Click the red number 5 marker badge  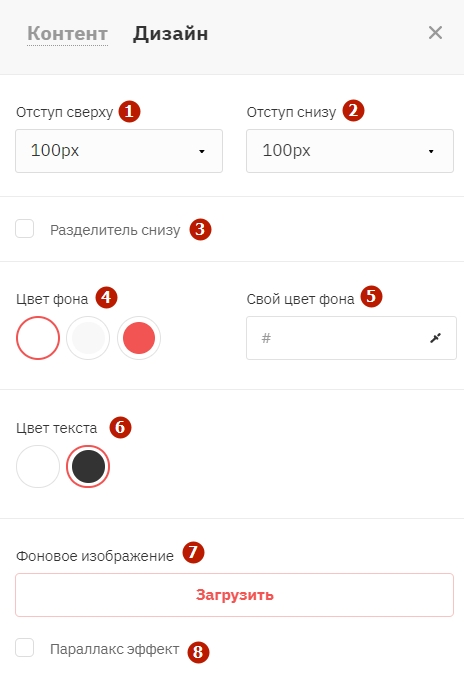click(x=371, y=297)
